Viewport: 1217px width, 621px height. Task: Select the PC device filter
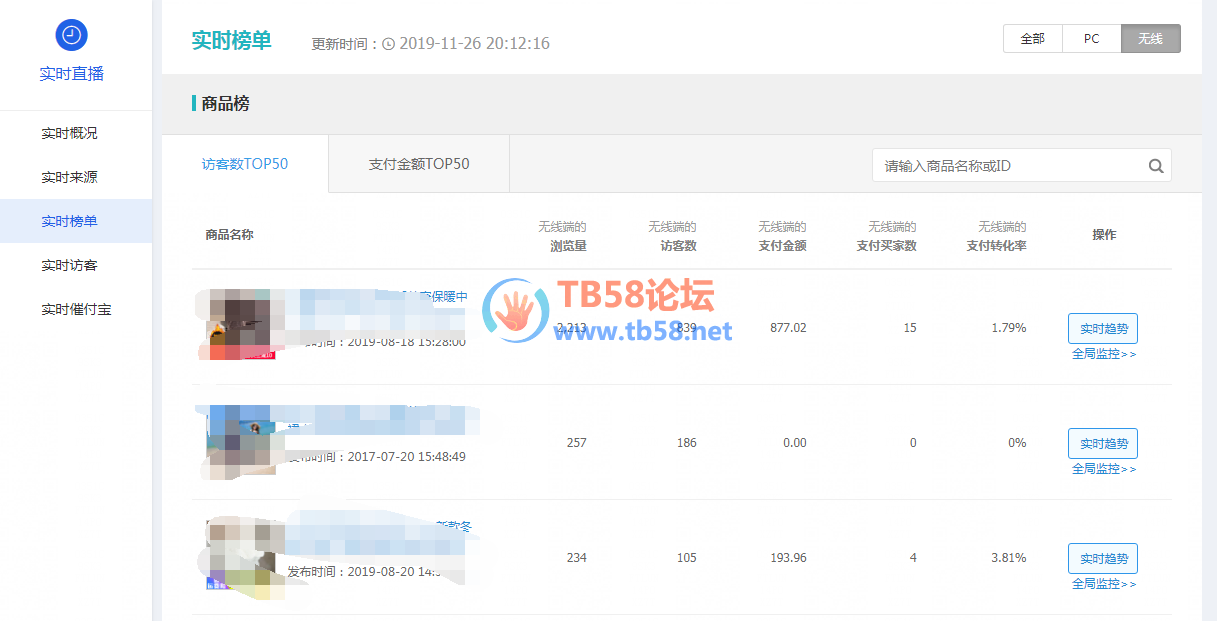coord(1091,39)
